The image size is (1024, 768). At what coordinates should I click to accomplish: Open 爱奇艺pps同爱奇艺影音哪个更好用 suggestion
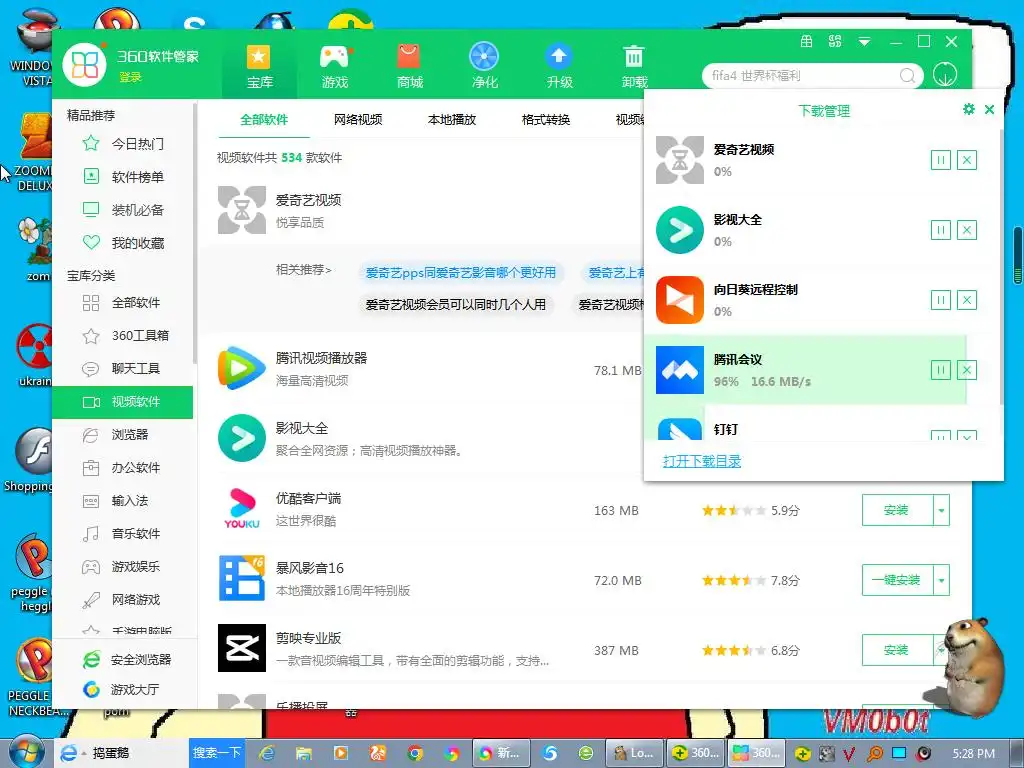[x=460, y=272]
